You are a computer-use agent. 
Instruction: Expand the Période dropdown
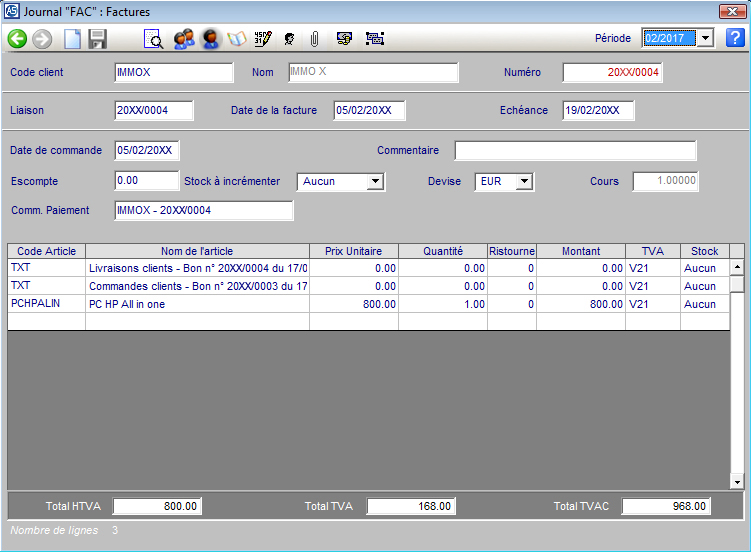[x=705, y=38]
